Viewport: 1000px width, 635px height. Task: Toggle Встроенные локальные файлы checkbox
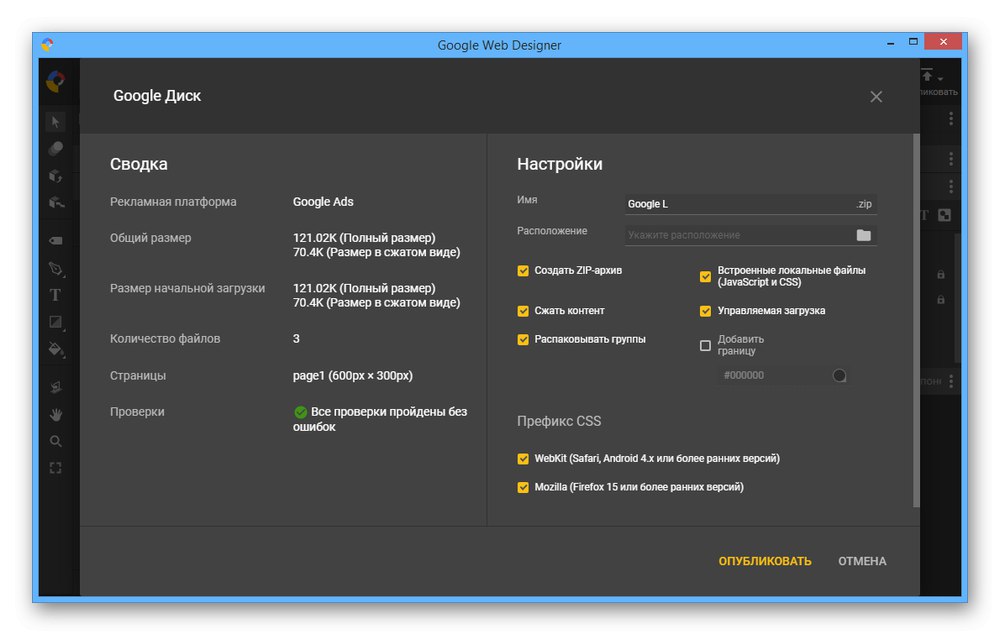point(705,276)
